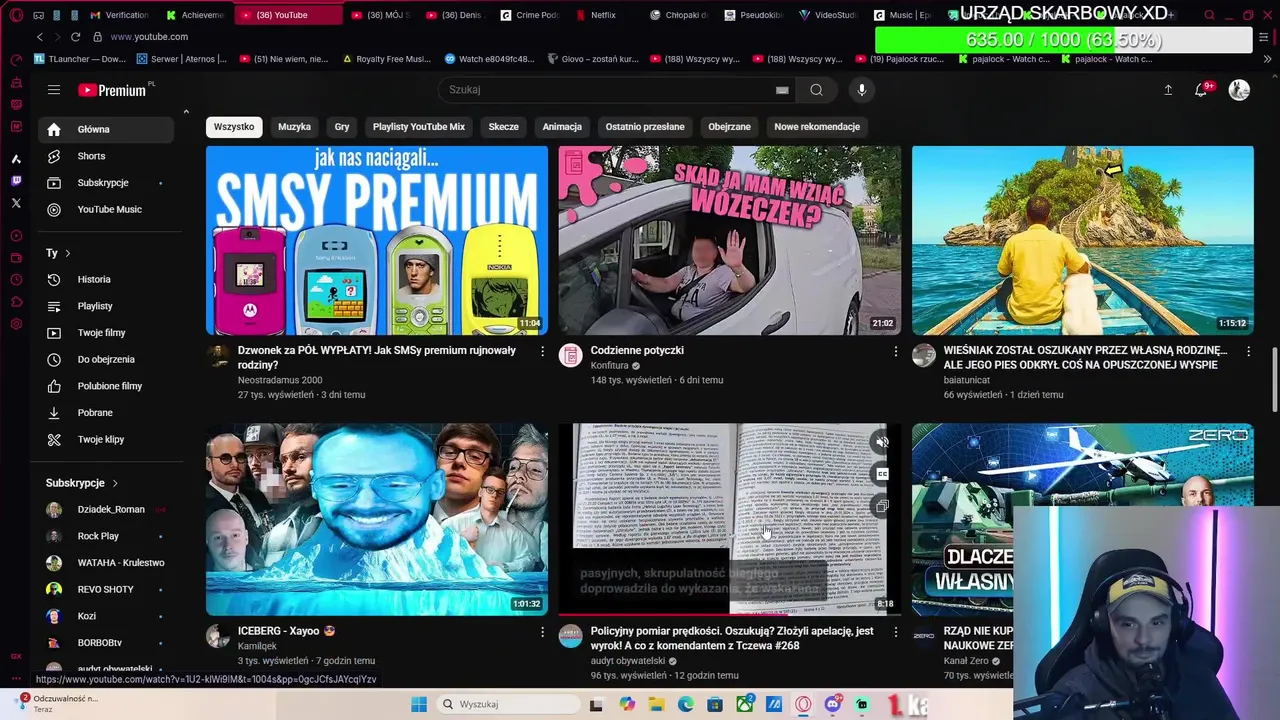Select the Skecze filter chip
1280x720 pixels.
pos(503,127)
